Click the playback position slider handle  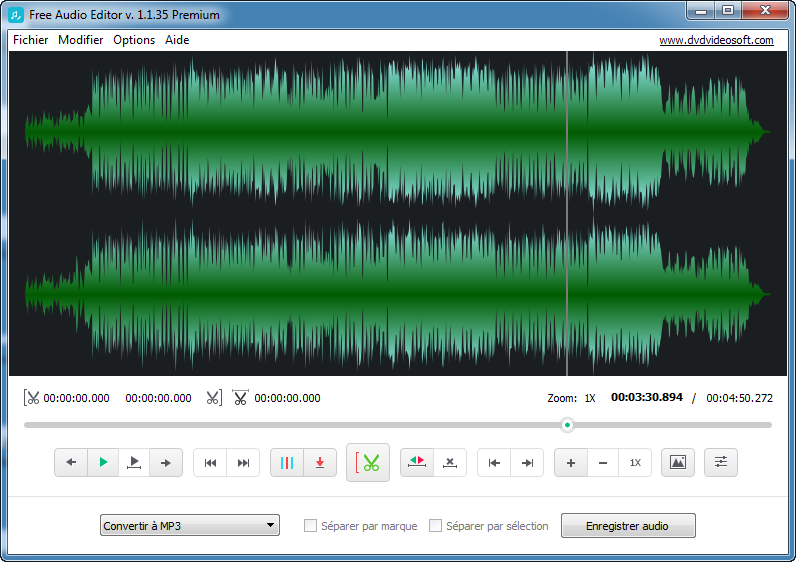point(568,425)
